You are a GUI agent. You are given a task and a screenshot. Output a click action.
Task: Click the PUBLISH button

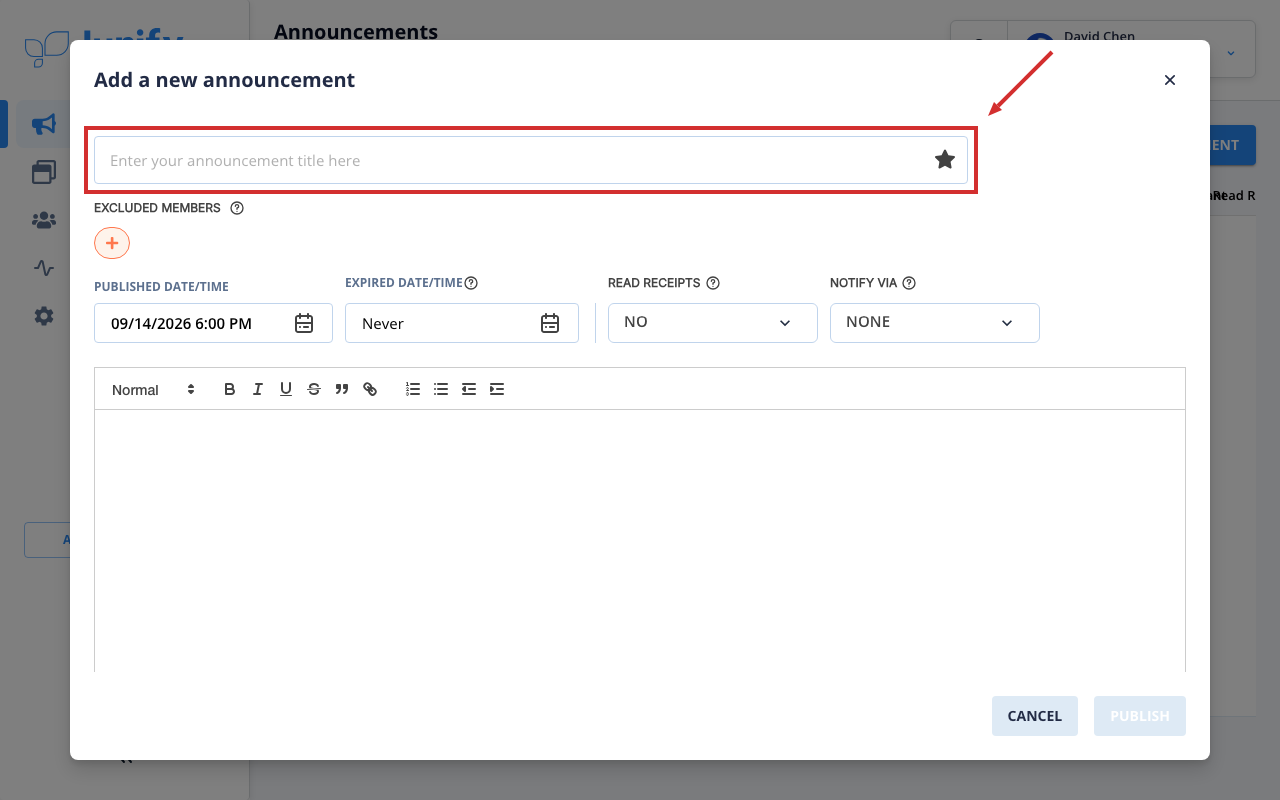[1140, 716]
